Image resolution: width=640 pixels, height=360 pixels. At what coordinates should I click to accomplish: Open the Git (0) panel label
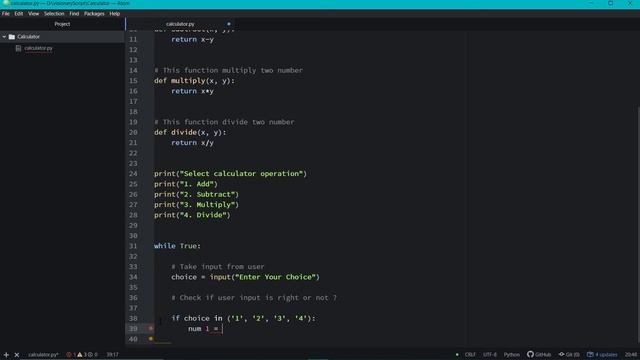pos(573,355)
